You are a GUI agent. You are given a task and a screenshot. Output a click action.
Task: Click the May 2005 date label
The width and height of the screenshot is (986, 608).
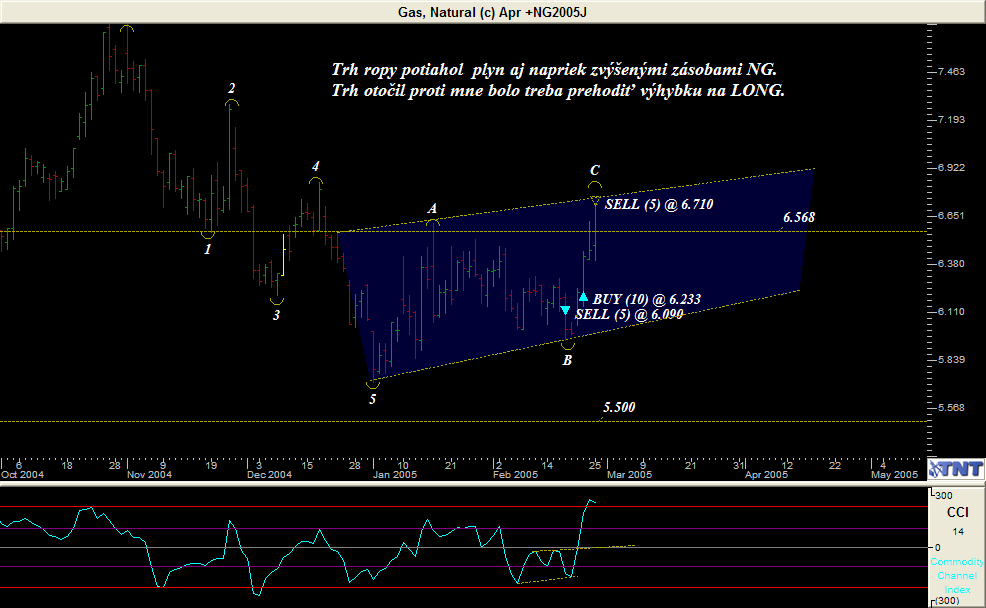point(894,475)
